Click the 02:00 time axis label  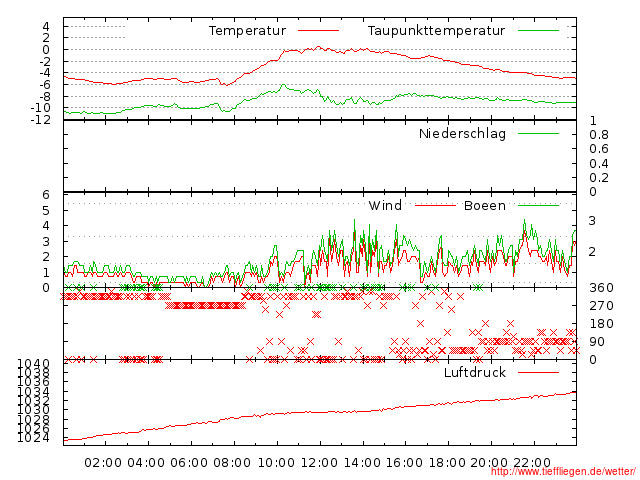point(103,462)
